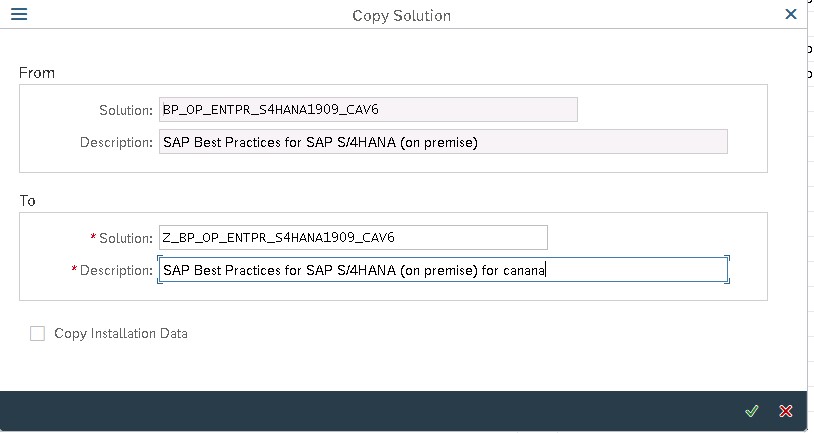814x433 pixels.
Task: Cancel using the red X icon
Action: click(786, 411)
